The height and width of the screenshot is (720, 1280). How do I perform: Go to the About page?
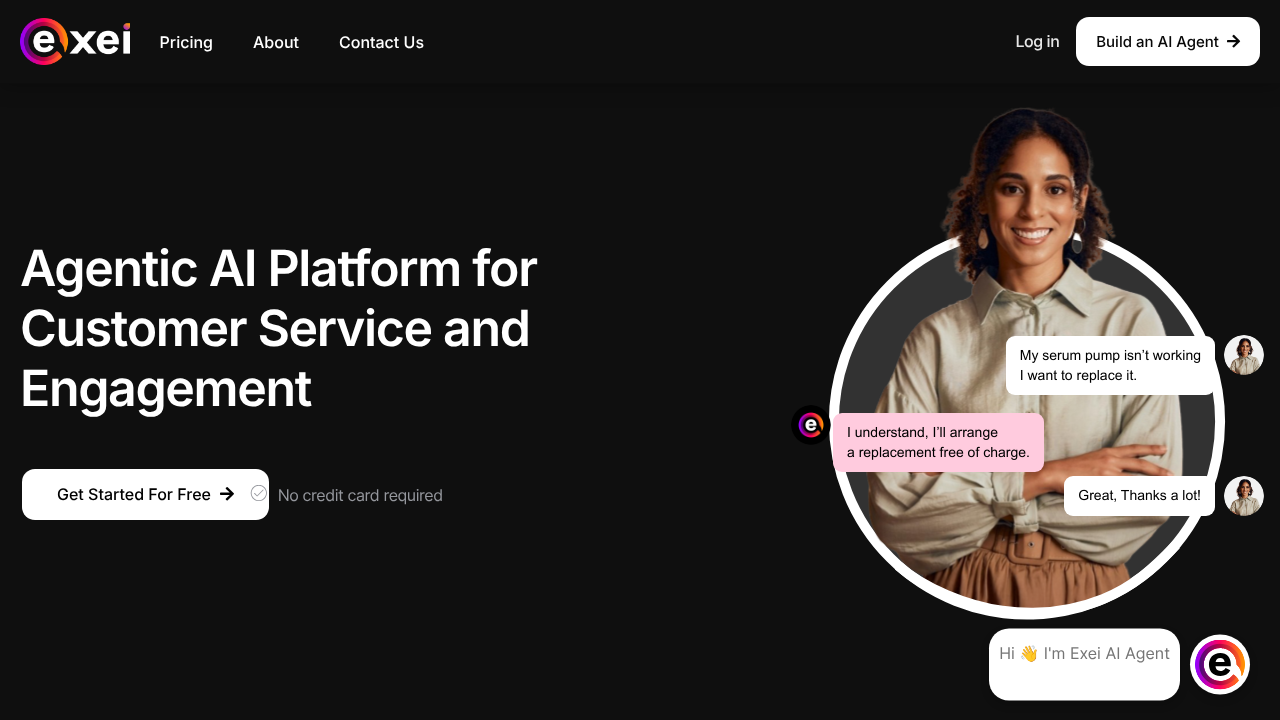pyautogui.click(x=276, y=42)
